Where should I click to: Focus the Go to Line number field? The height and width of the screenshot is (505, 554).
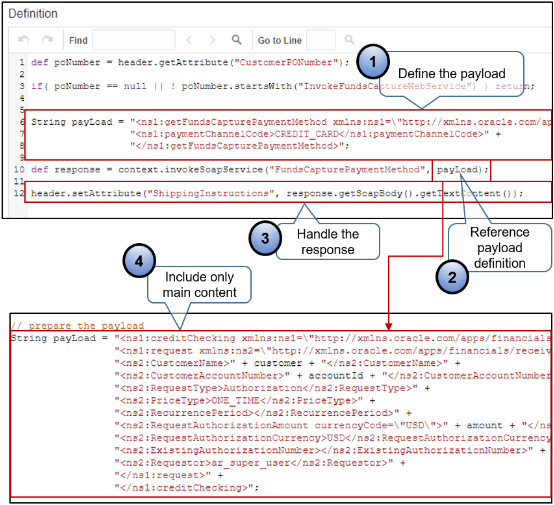[321, 40]
